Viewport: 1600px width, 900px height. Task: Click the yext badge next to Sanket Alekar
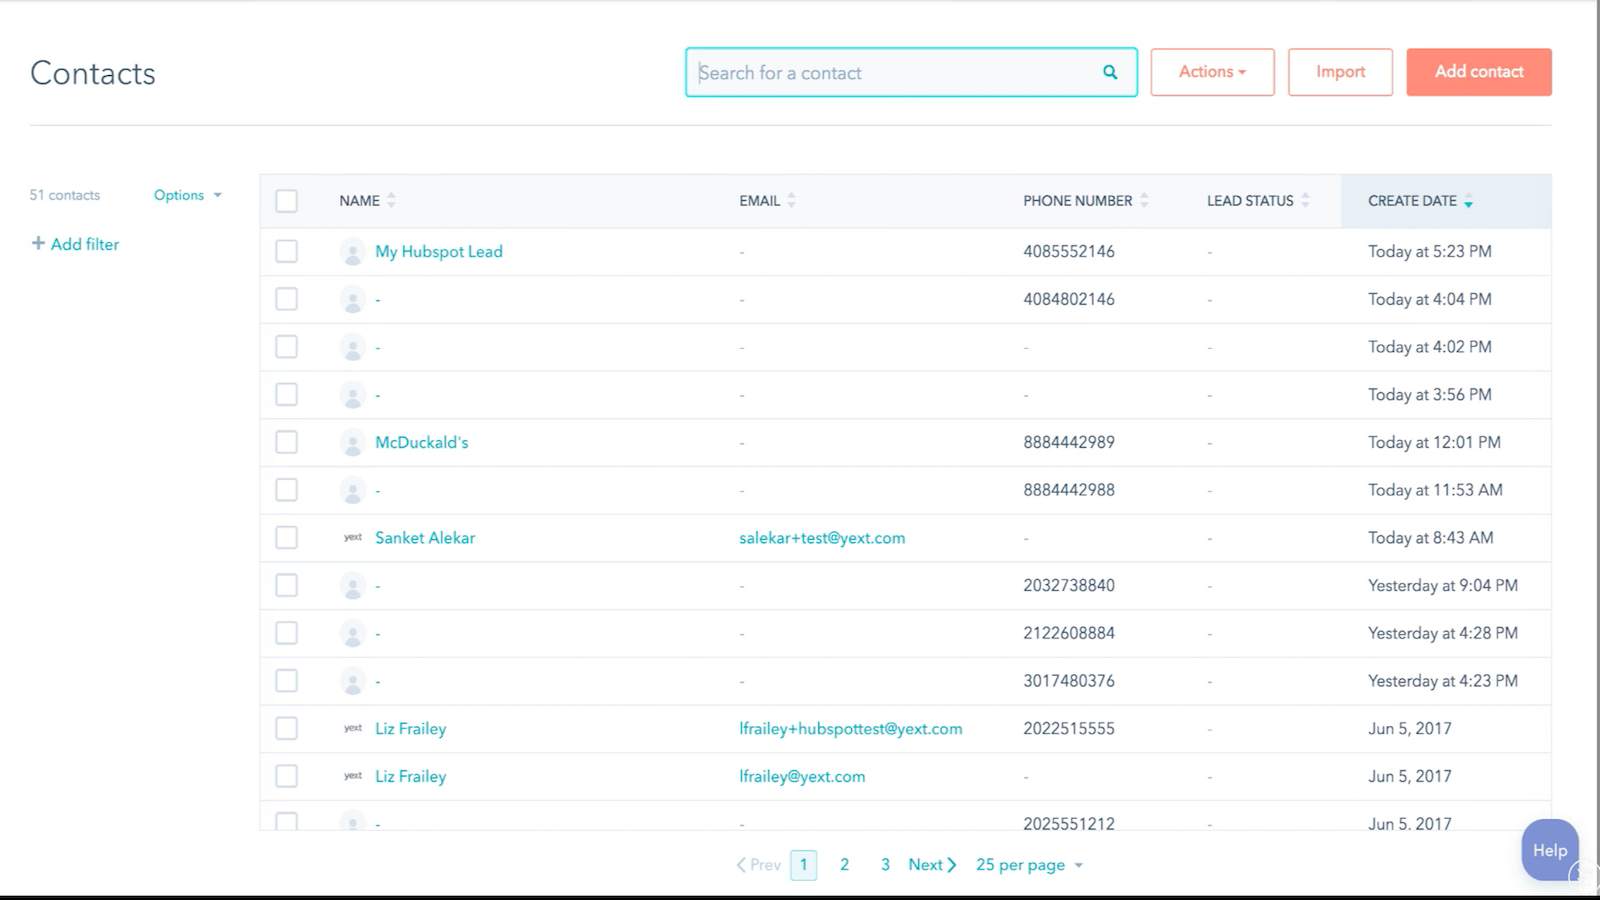pyautogui.click(x=352, y=537)
